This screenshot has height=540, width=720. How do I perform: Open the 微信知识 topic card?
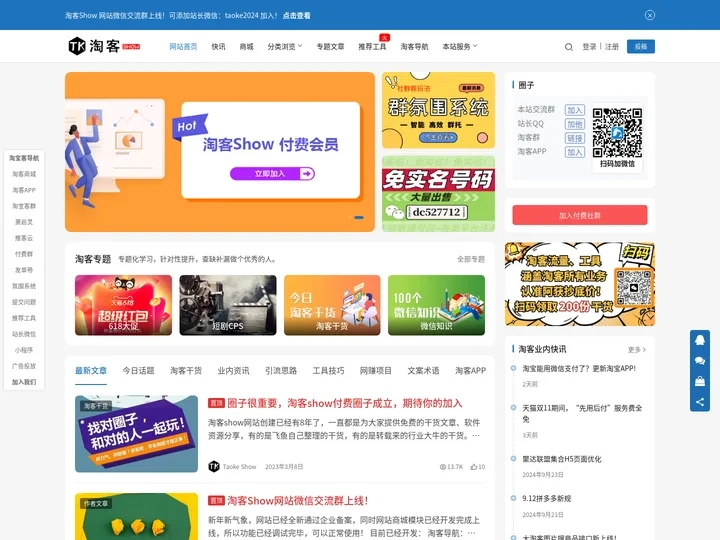[x=436, y=305]
